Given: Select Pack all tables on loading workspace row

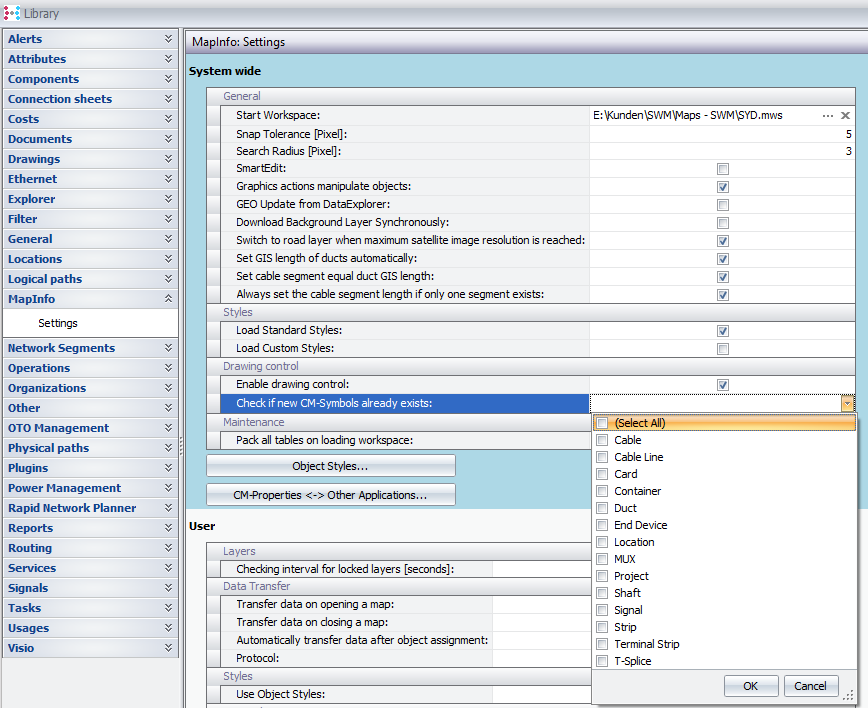Looking at the screenshot, I should tap(404, 440).
